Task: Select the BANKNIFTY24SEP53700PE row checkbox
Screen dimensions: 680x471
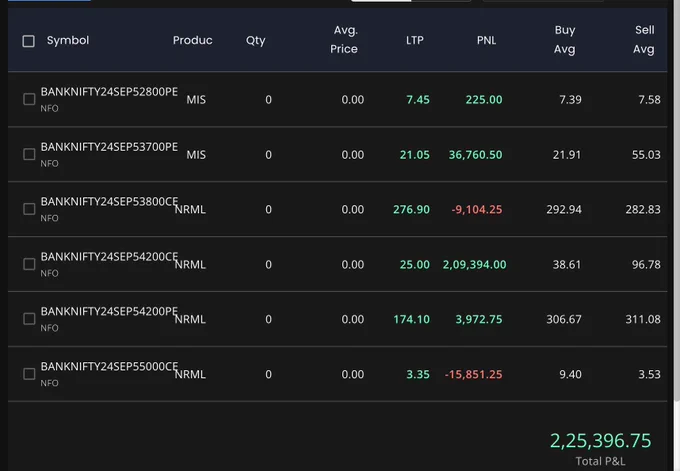Action: [29, 154]
